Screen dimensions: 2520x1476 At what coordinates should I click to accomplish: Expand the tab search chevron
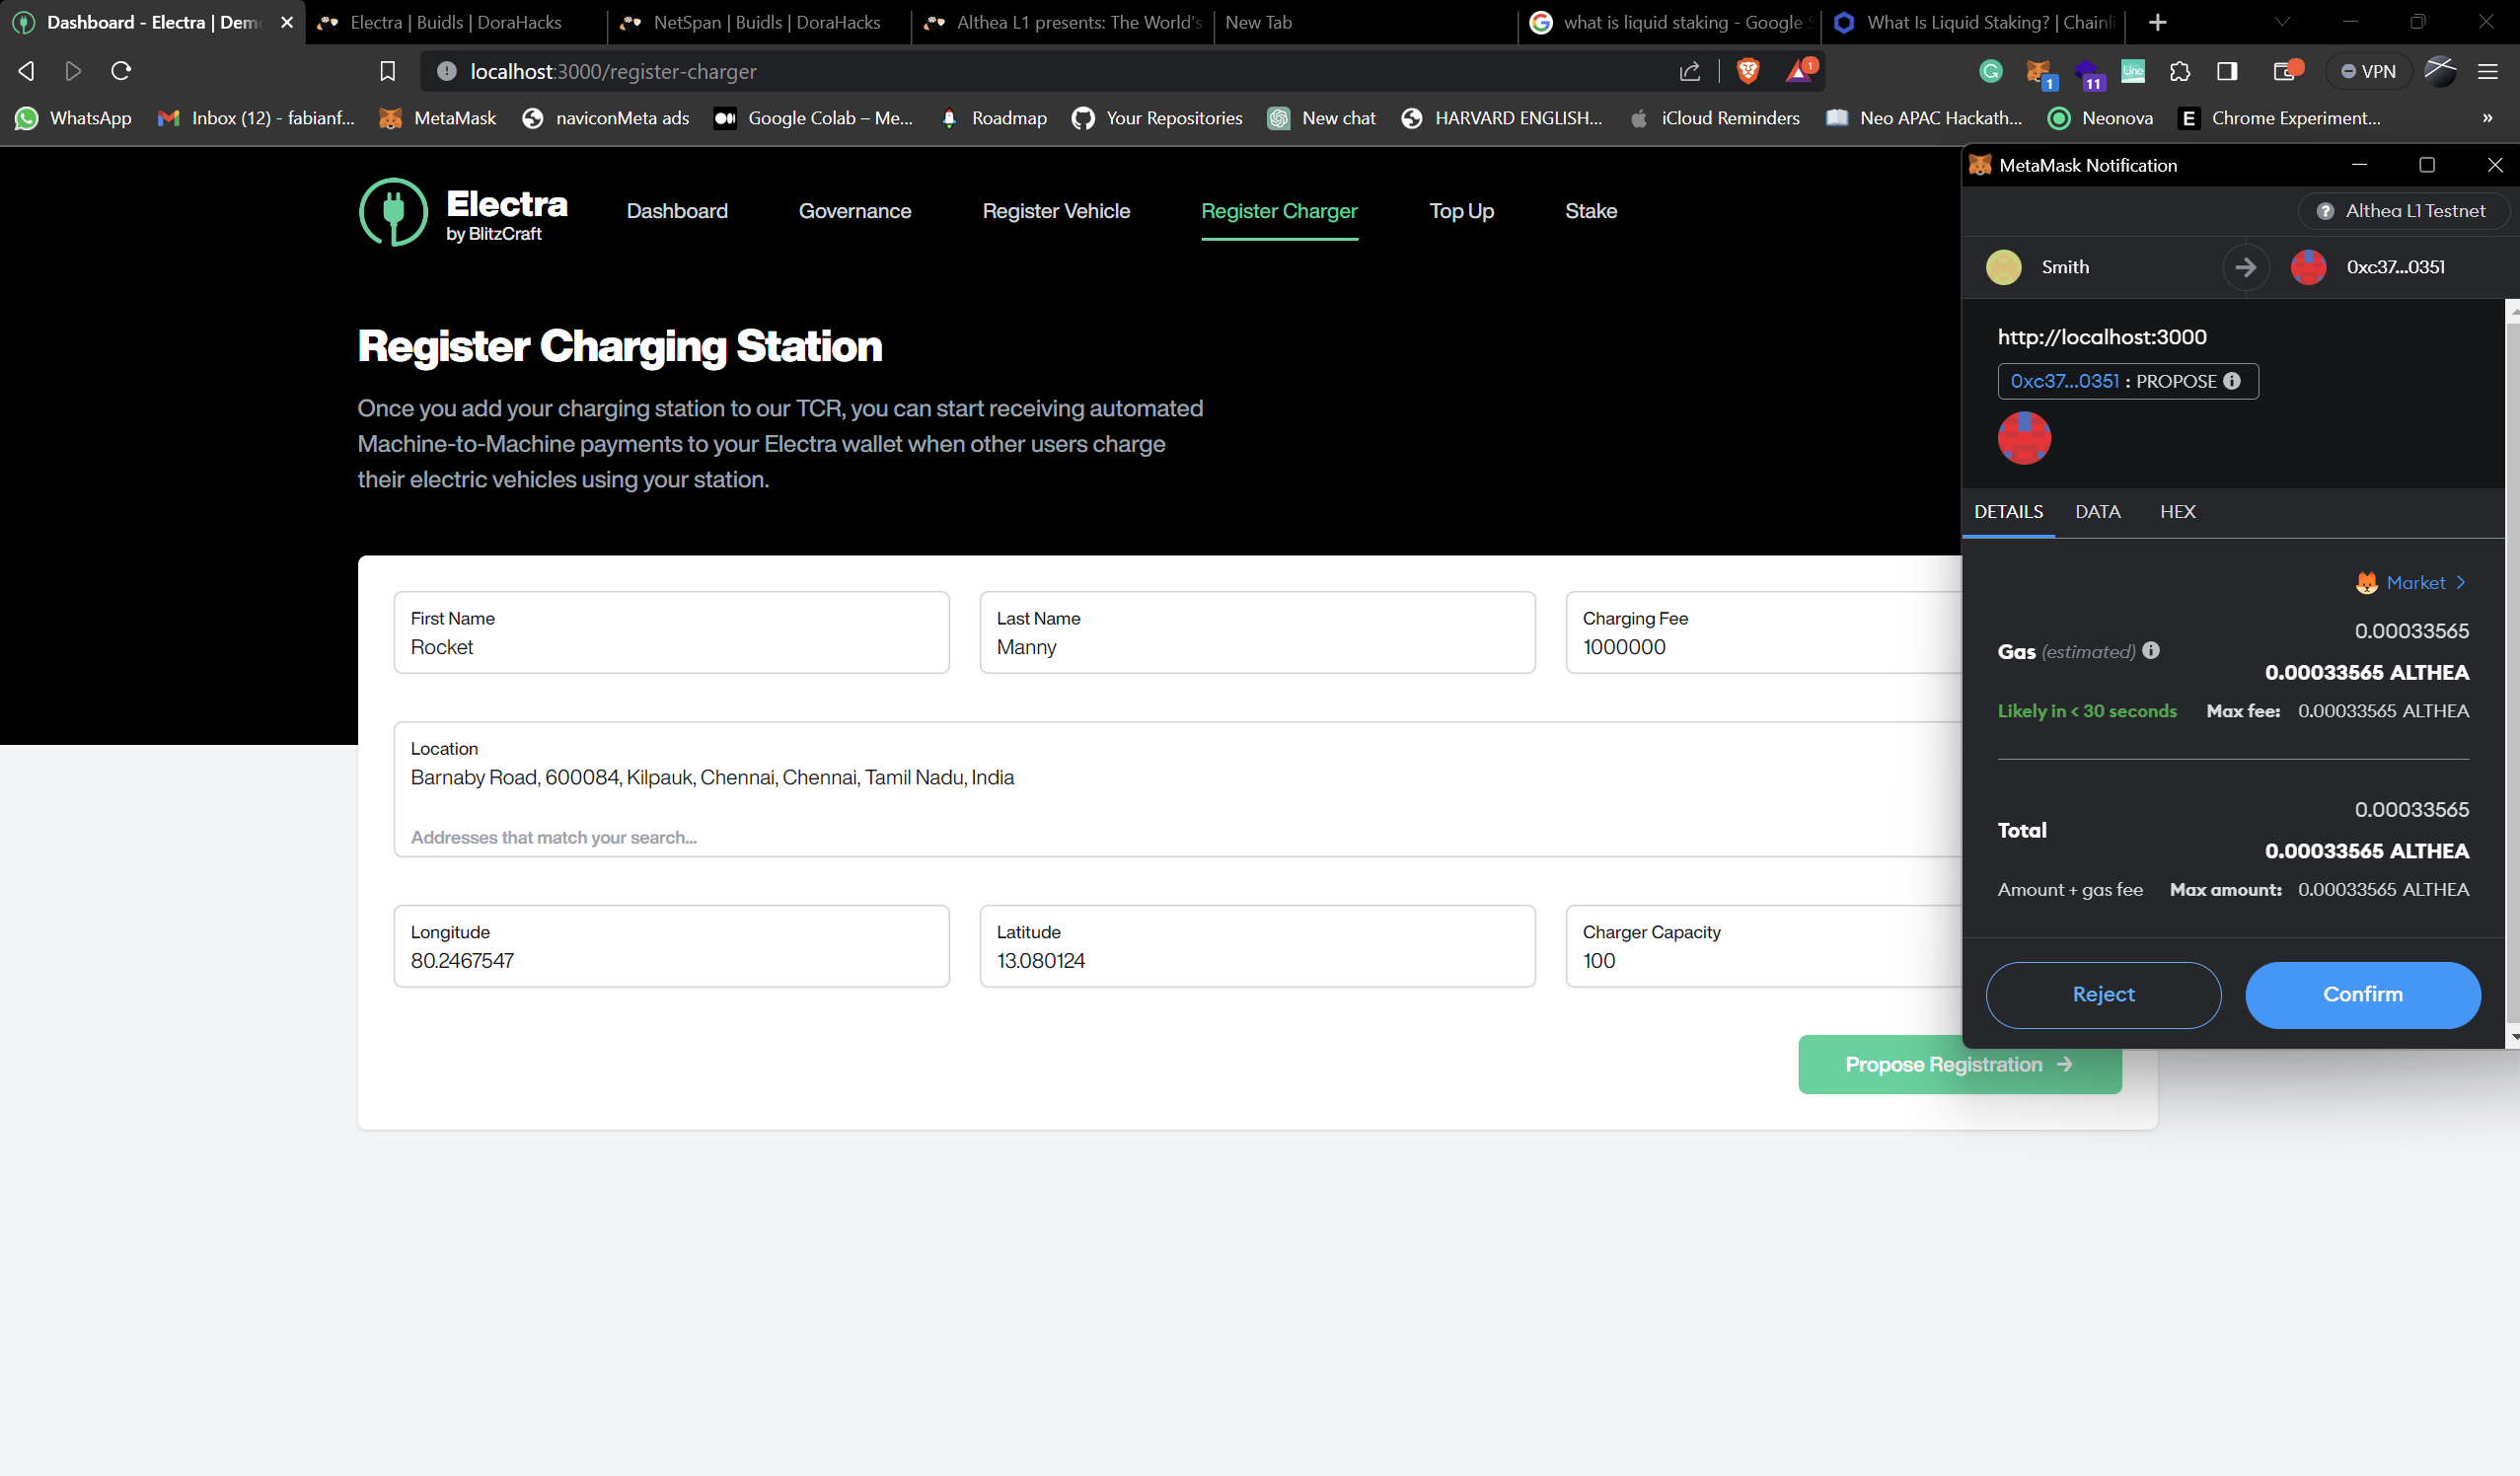tap(2282, 22)
